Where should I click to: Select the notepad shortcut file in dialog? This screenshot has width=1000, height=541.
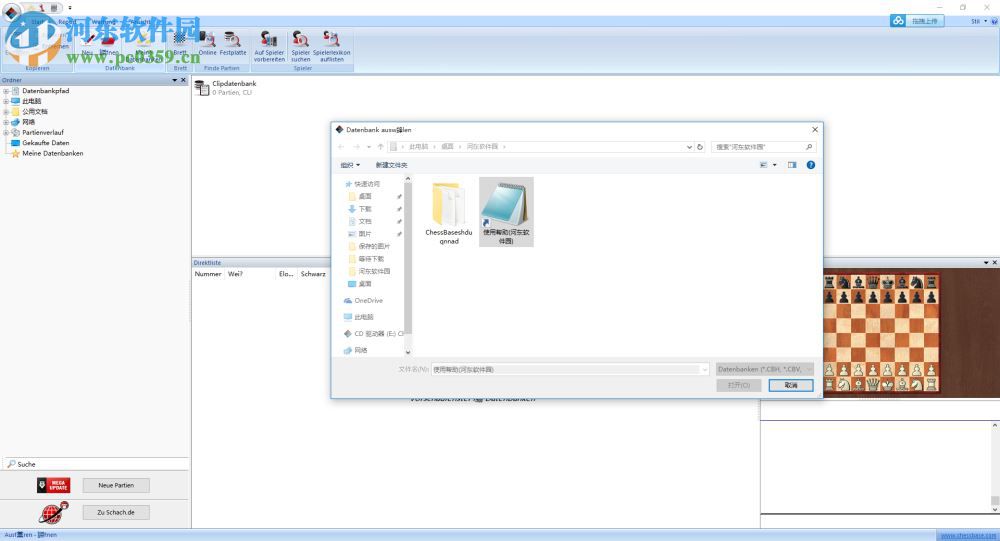(506, 212)
